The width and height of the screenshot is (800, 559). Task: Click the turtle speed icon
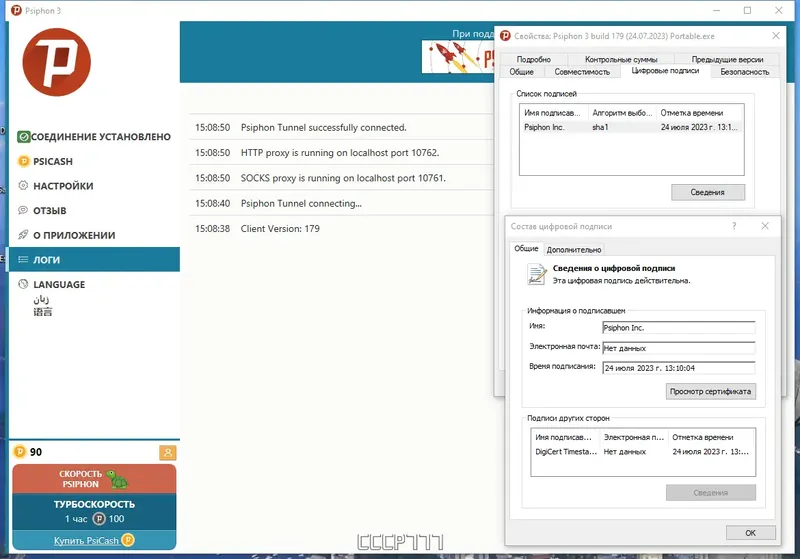(x=118, y=479)
